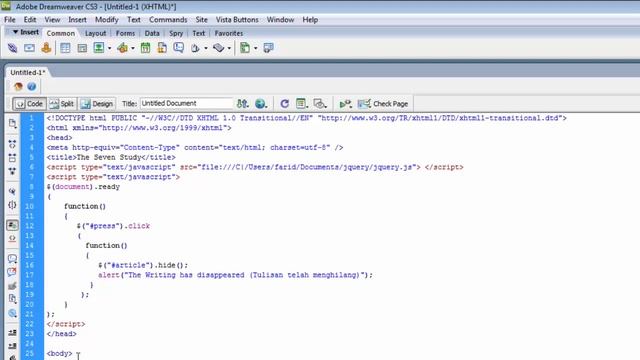
Task: Click the orange standard toolbar icon
Action: pos(18,87)
